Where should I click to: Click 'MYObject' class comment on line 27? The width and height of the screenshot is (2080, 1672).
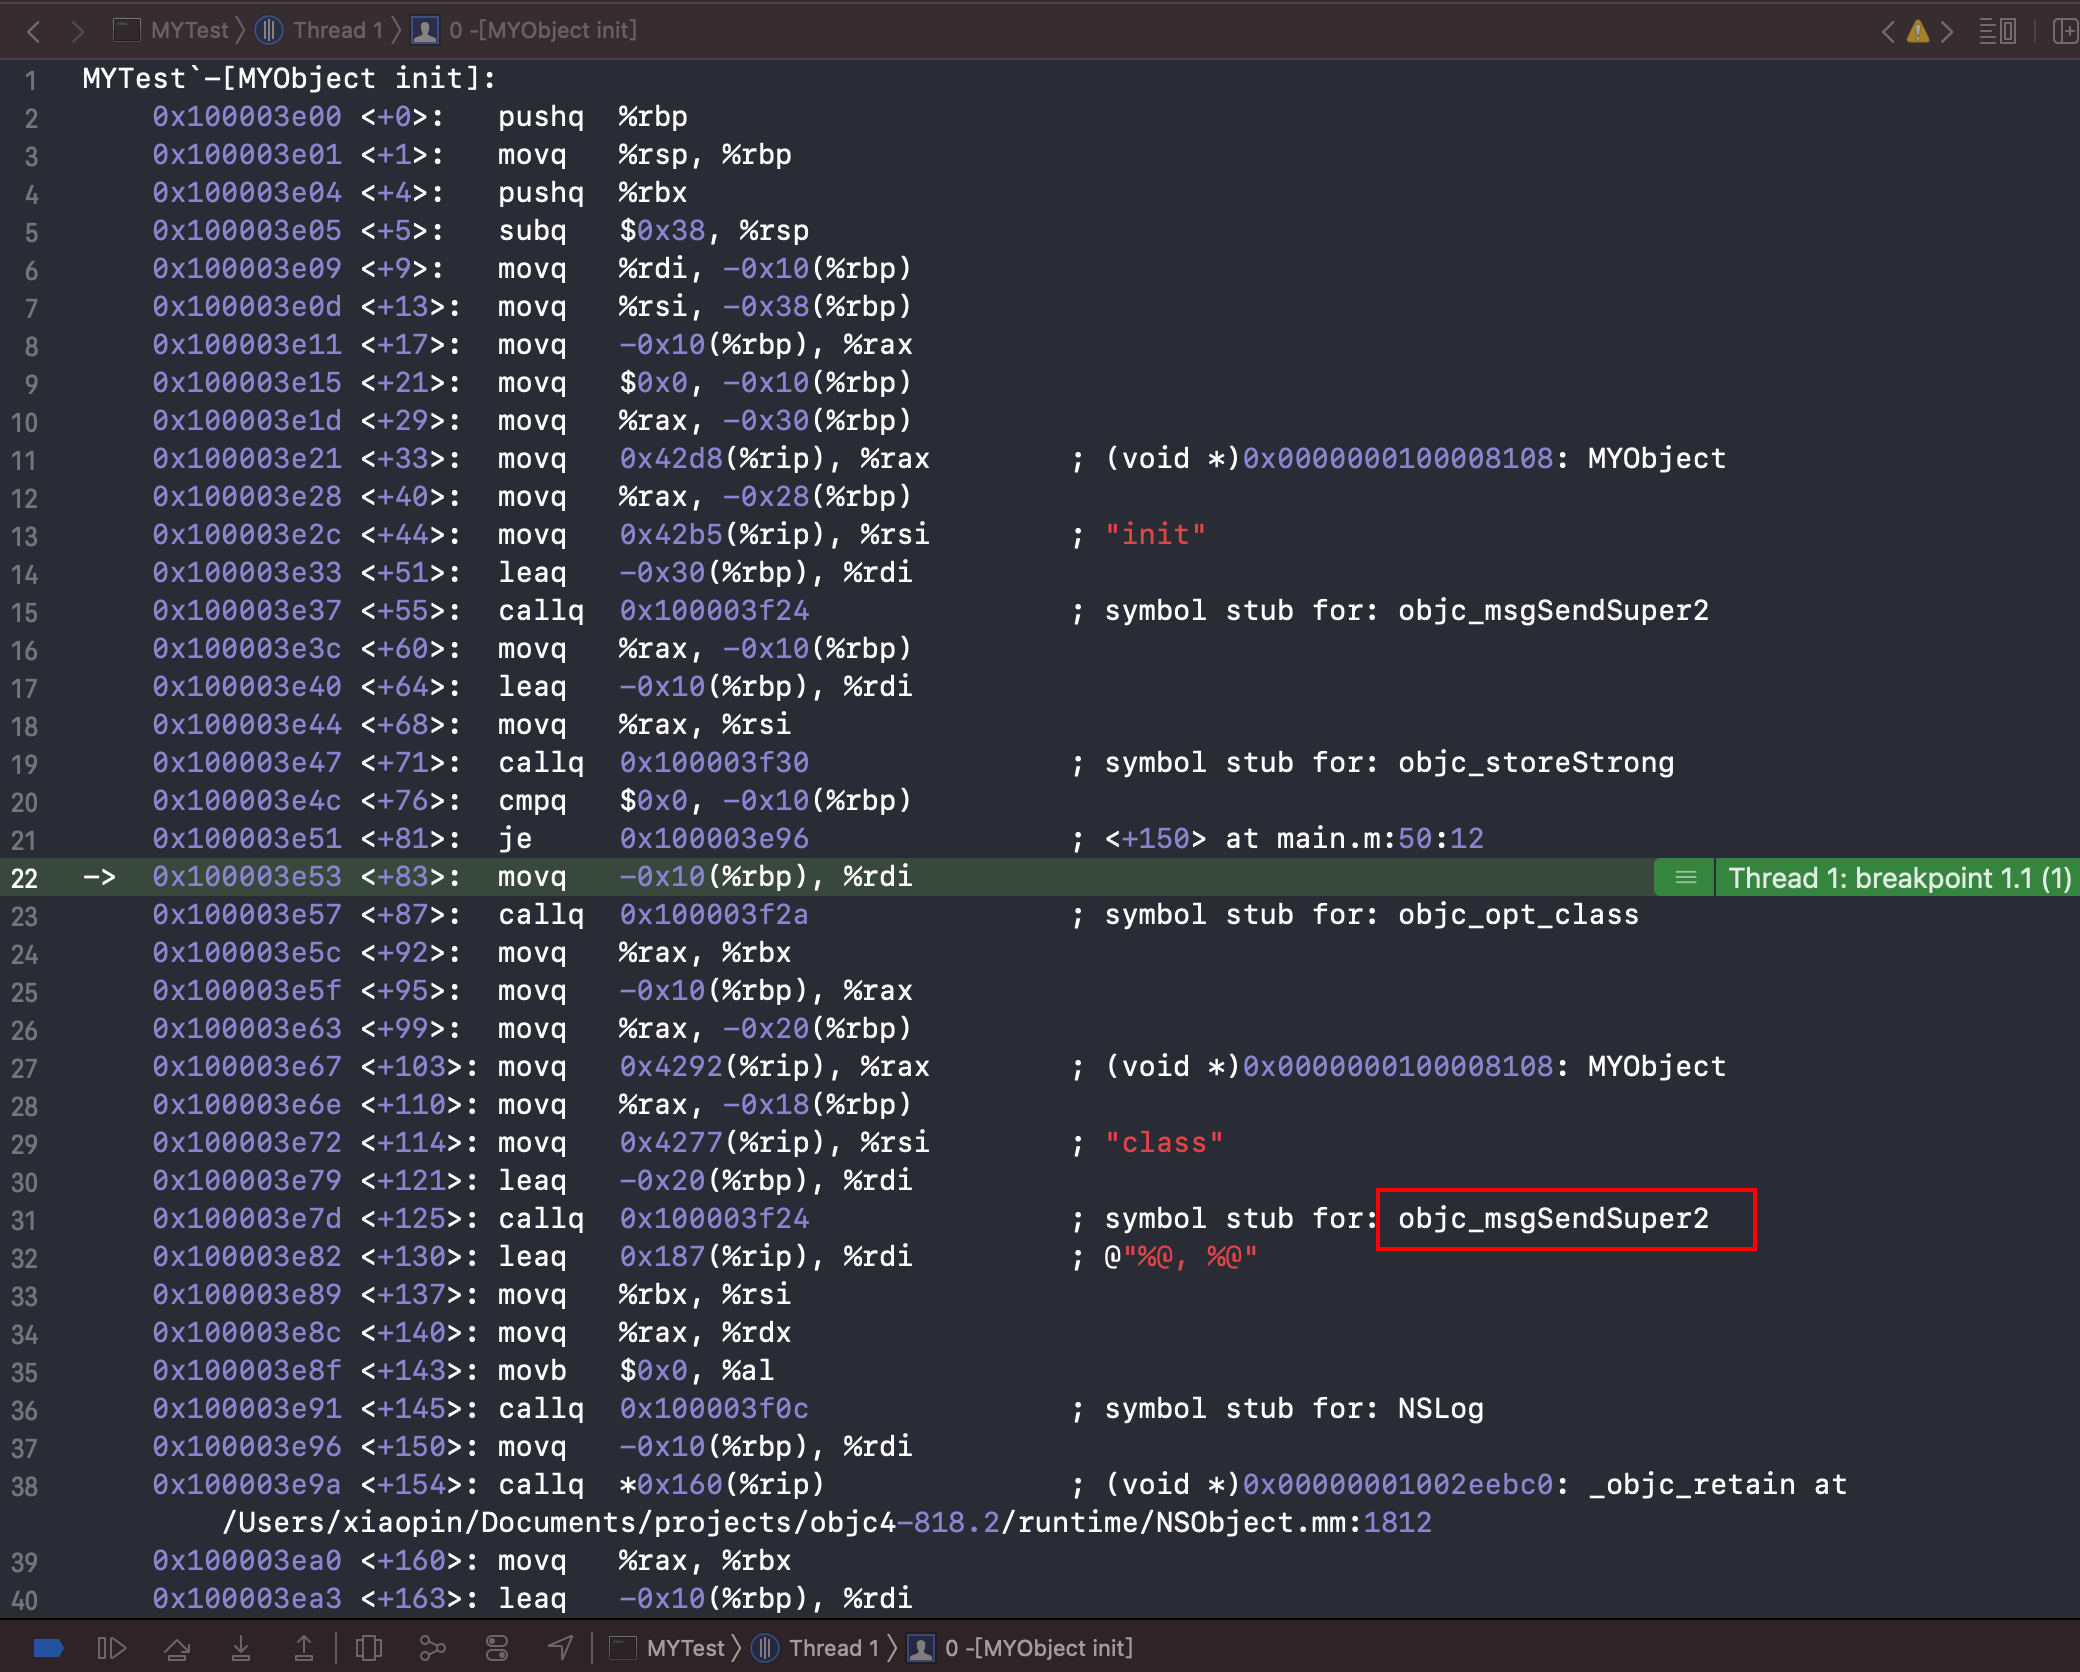pyautogui.click(x=1657, y=1066)
